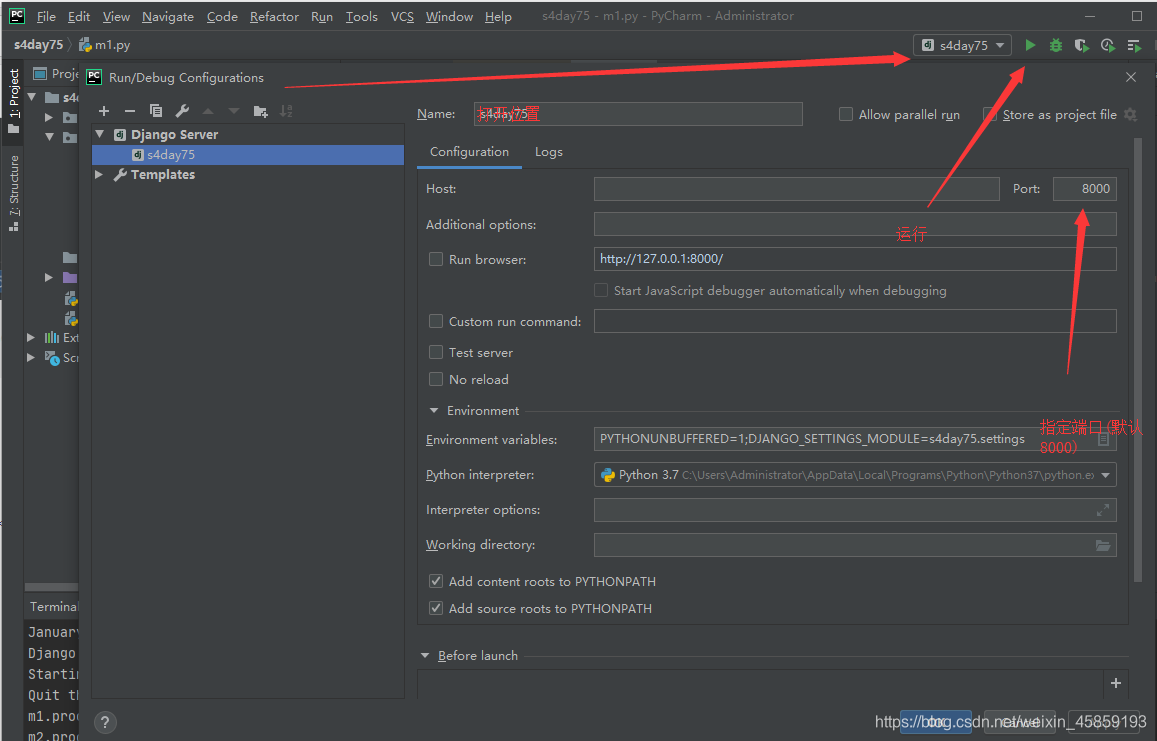Click m1.py breadcrumb in navigation bar
Screen dimensions: 1157x741
point(106,45)
